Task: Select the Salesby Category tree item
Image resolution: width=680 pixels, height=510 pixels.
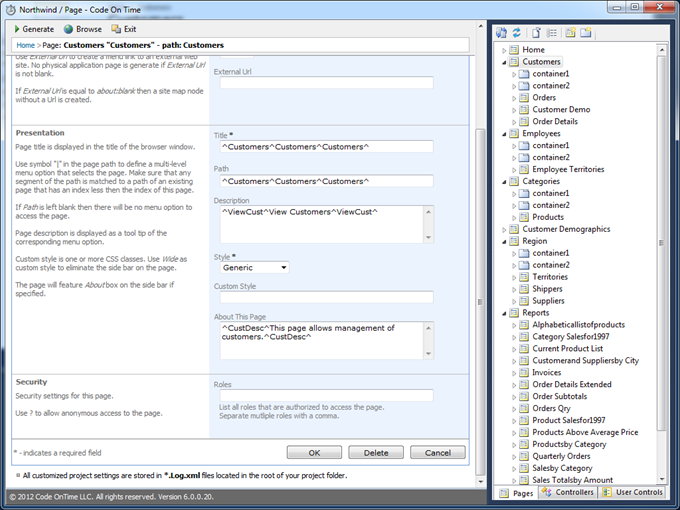Action: (562, 468)
